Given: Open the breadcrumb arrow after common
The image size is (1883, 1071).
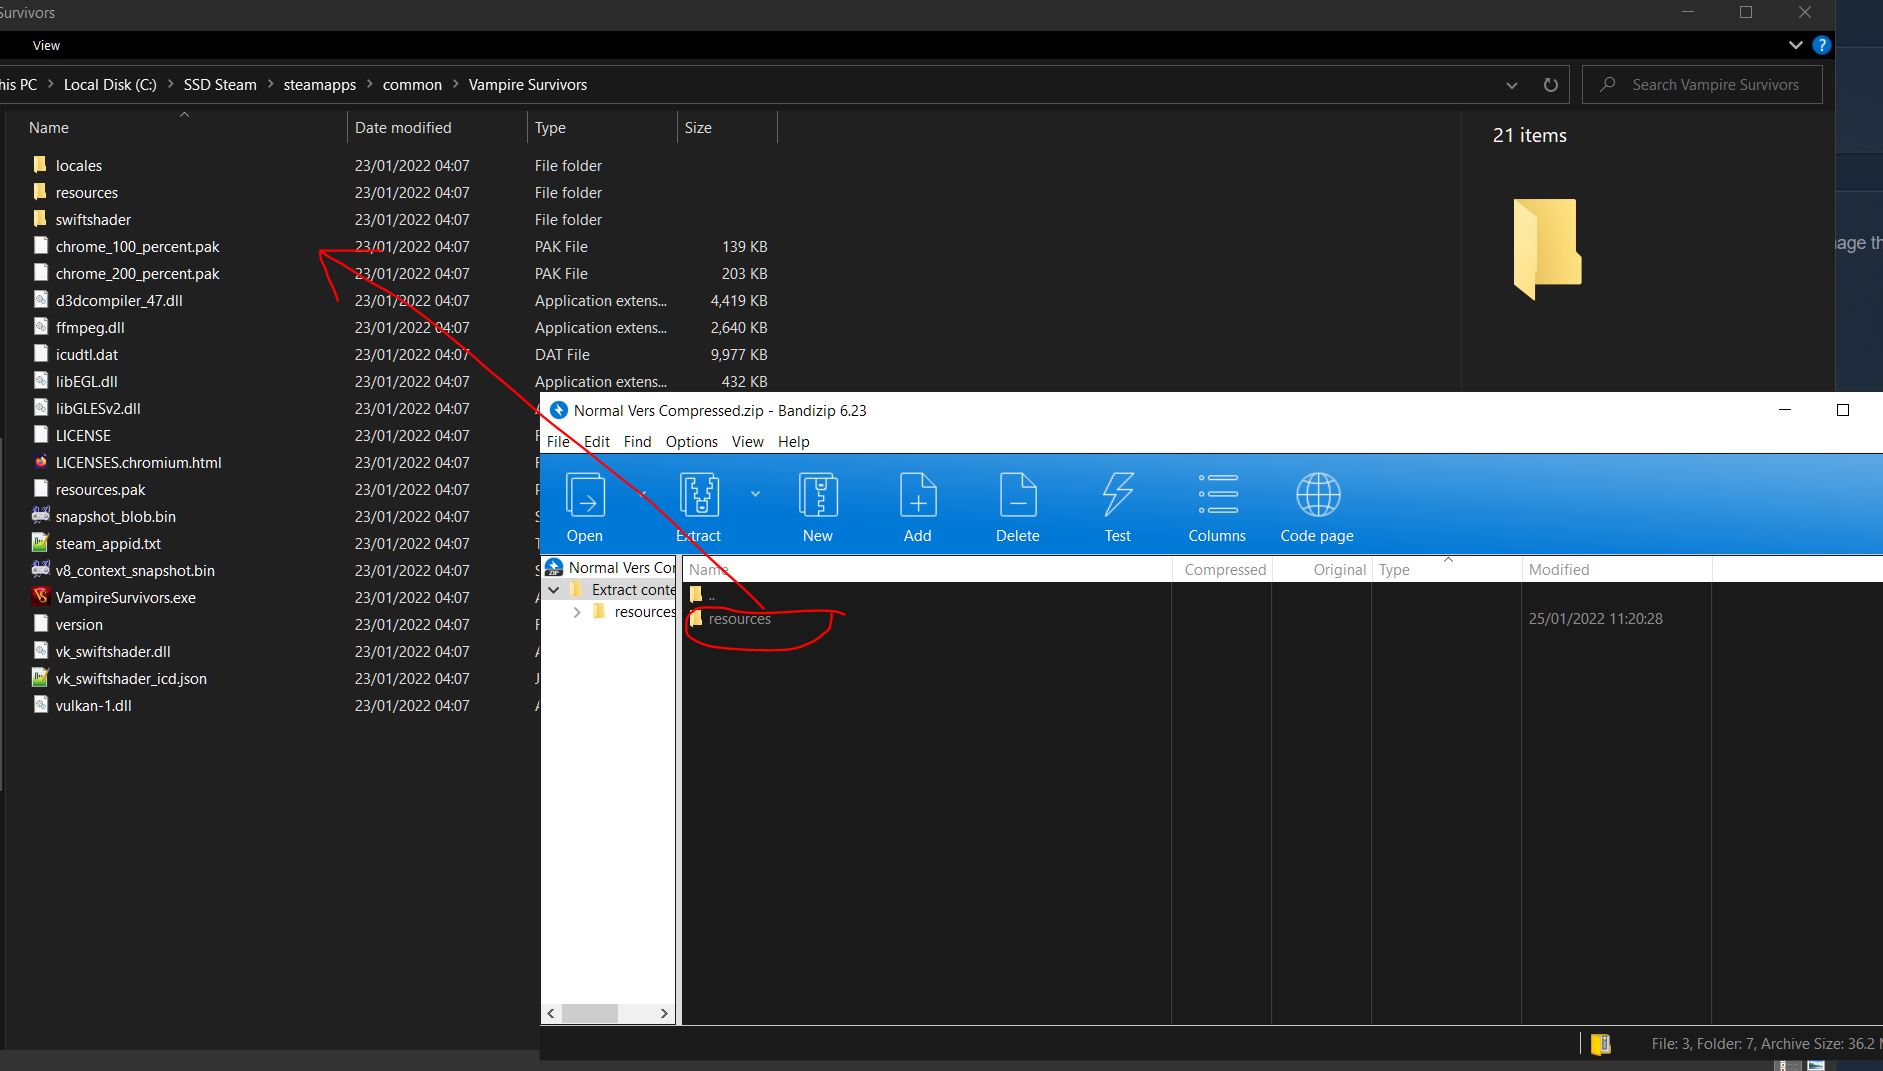Looking at the screenshot, I should tap(455, 85).
